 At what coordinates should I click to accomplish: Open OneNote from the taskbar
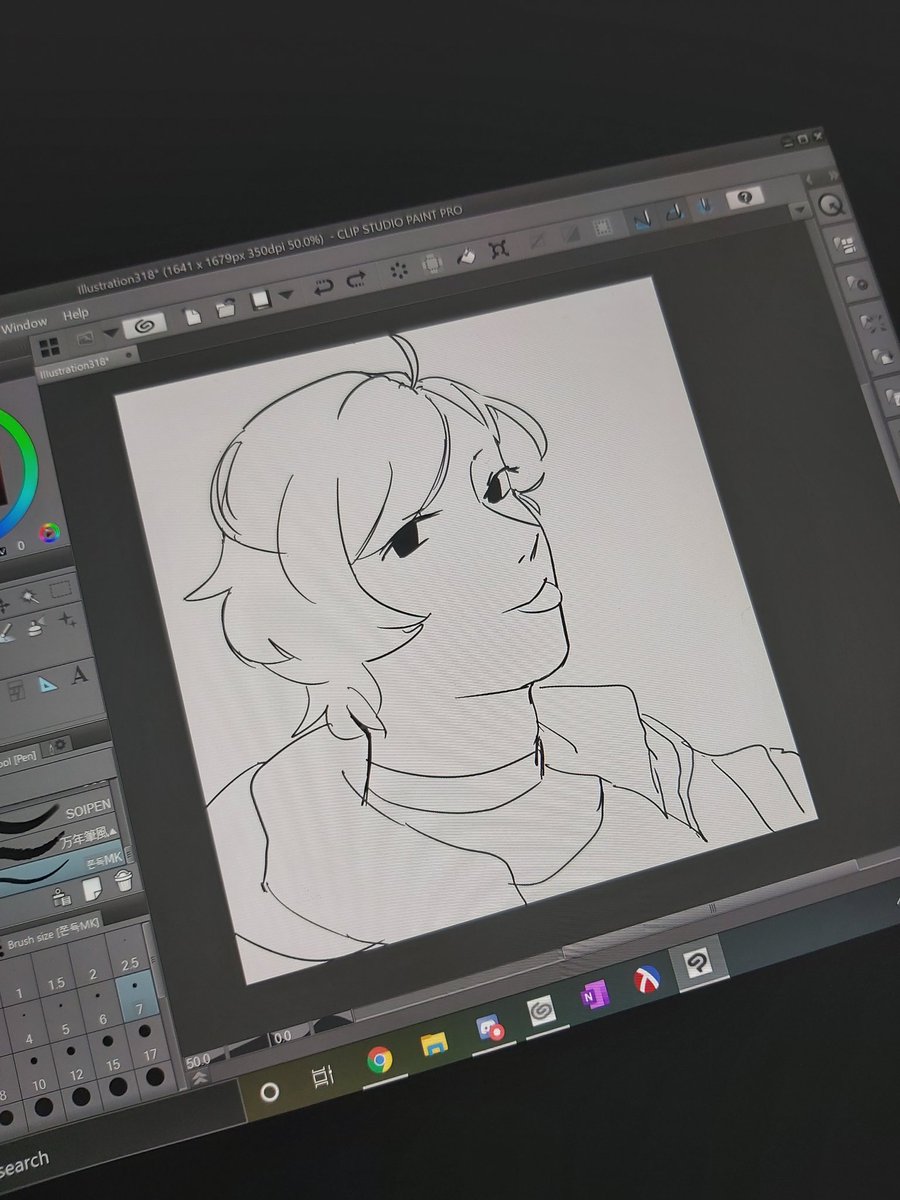(595, 995)
